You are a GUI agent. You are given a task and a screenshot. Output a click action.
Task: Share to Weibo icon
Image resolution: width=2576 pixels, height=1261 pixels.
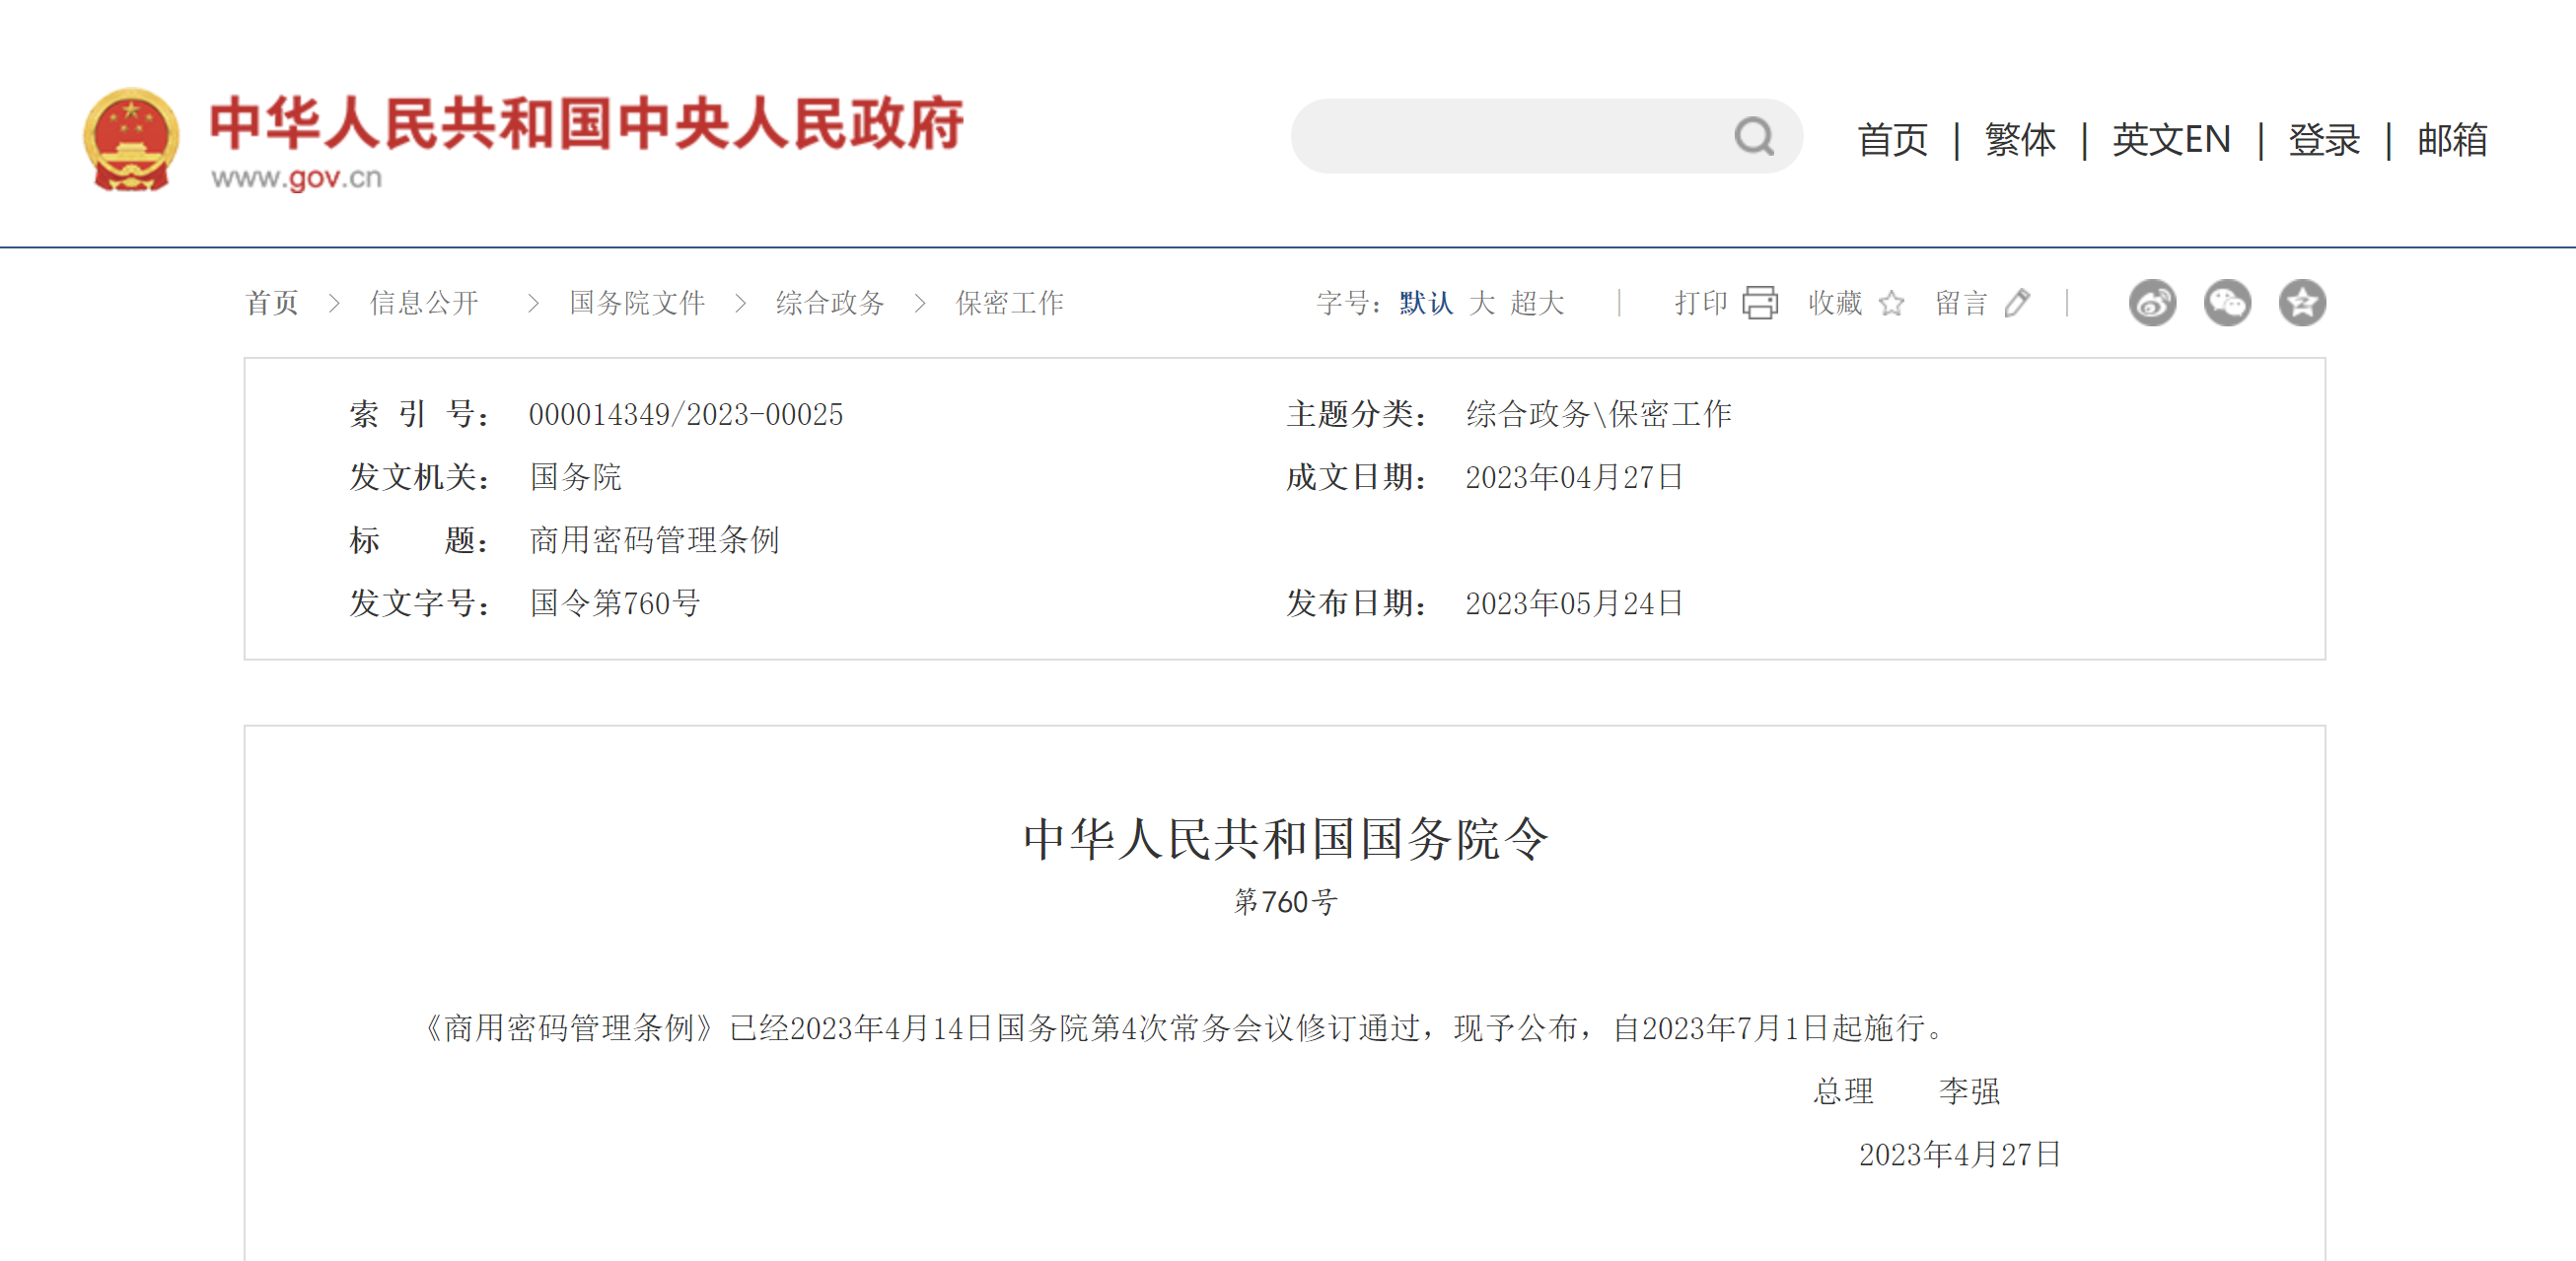coord(2152,302)
